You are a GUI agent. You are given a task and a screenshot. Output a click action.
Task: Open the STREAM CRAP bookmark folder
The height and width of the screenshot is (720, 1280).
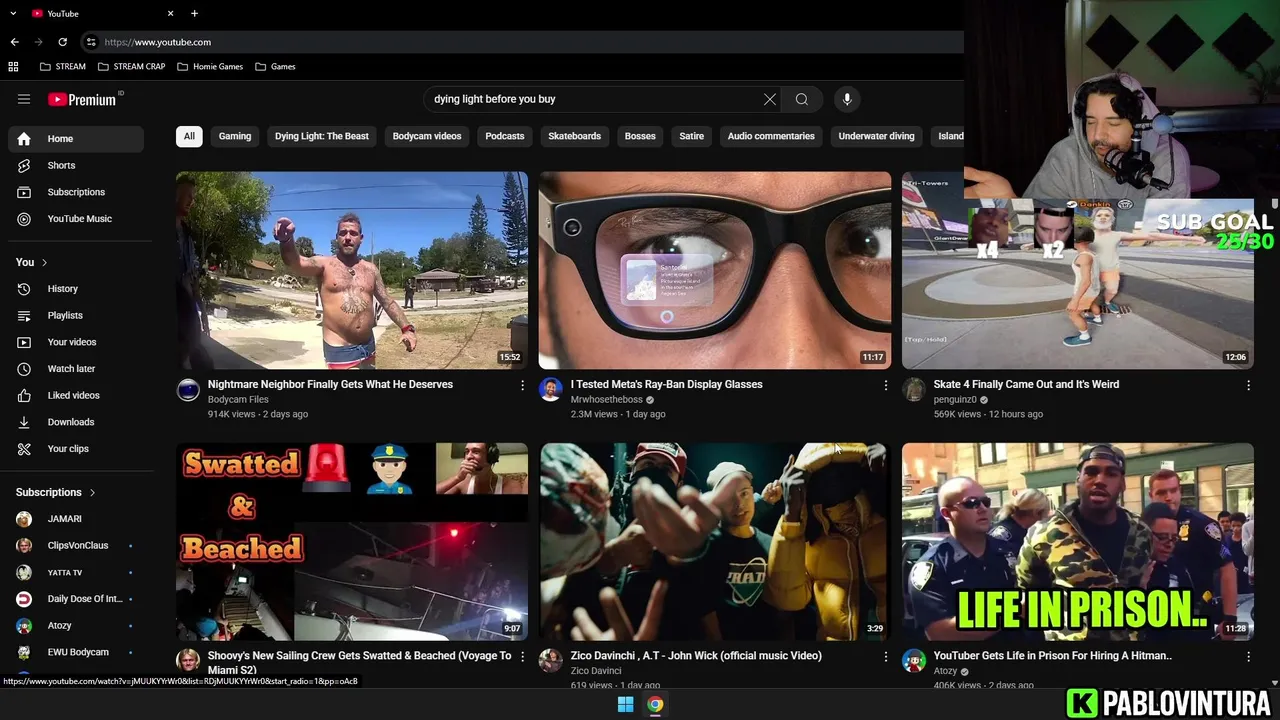pyautogui.click(x=131, y=67)
